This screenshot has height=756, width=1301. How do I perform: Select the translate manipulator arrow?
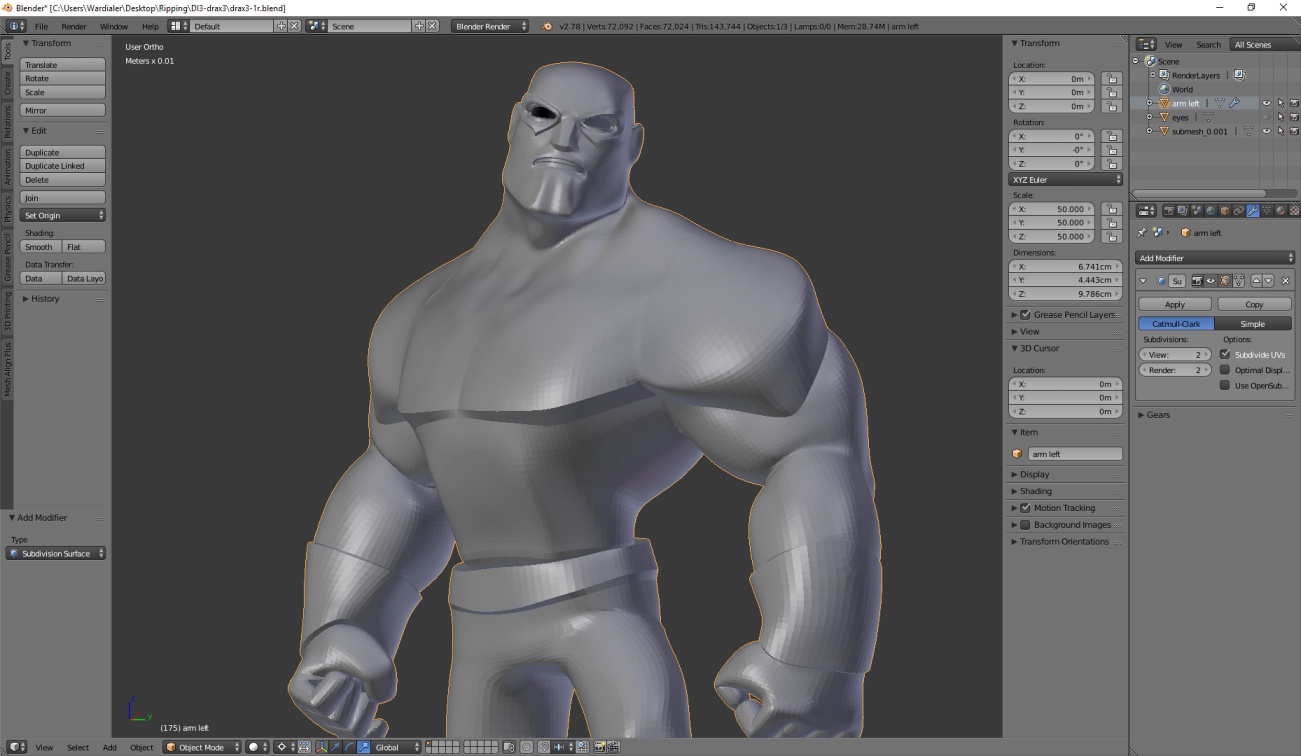coord(335,747)
